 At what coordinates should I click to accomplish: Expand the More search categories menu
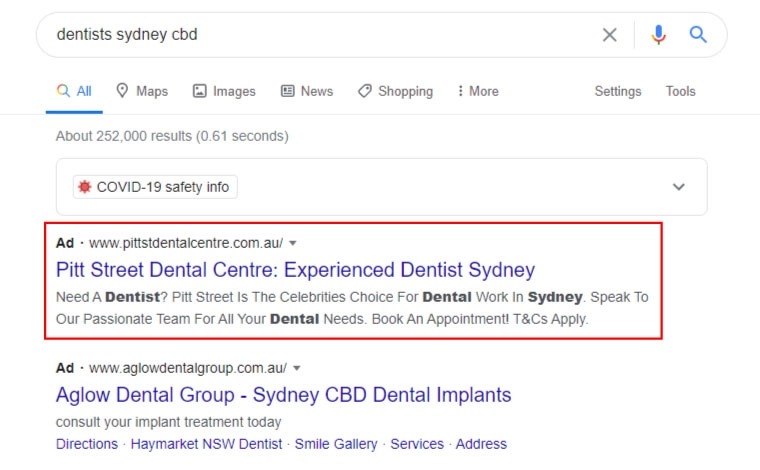click(477, 91)
